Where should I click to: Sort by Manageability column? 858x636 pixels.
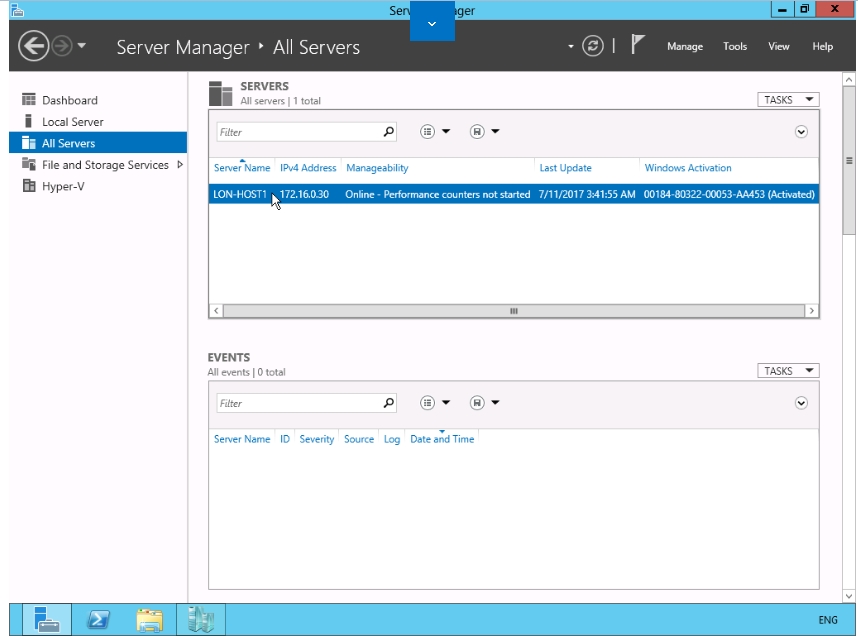(x=377, y=168)
